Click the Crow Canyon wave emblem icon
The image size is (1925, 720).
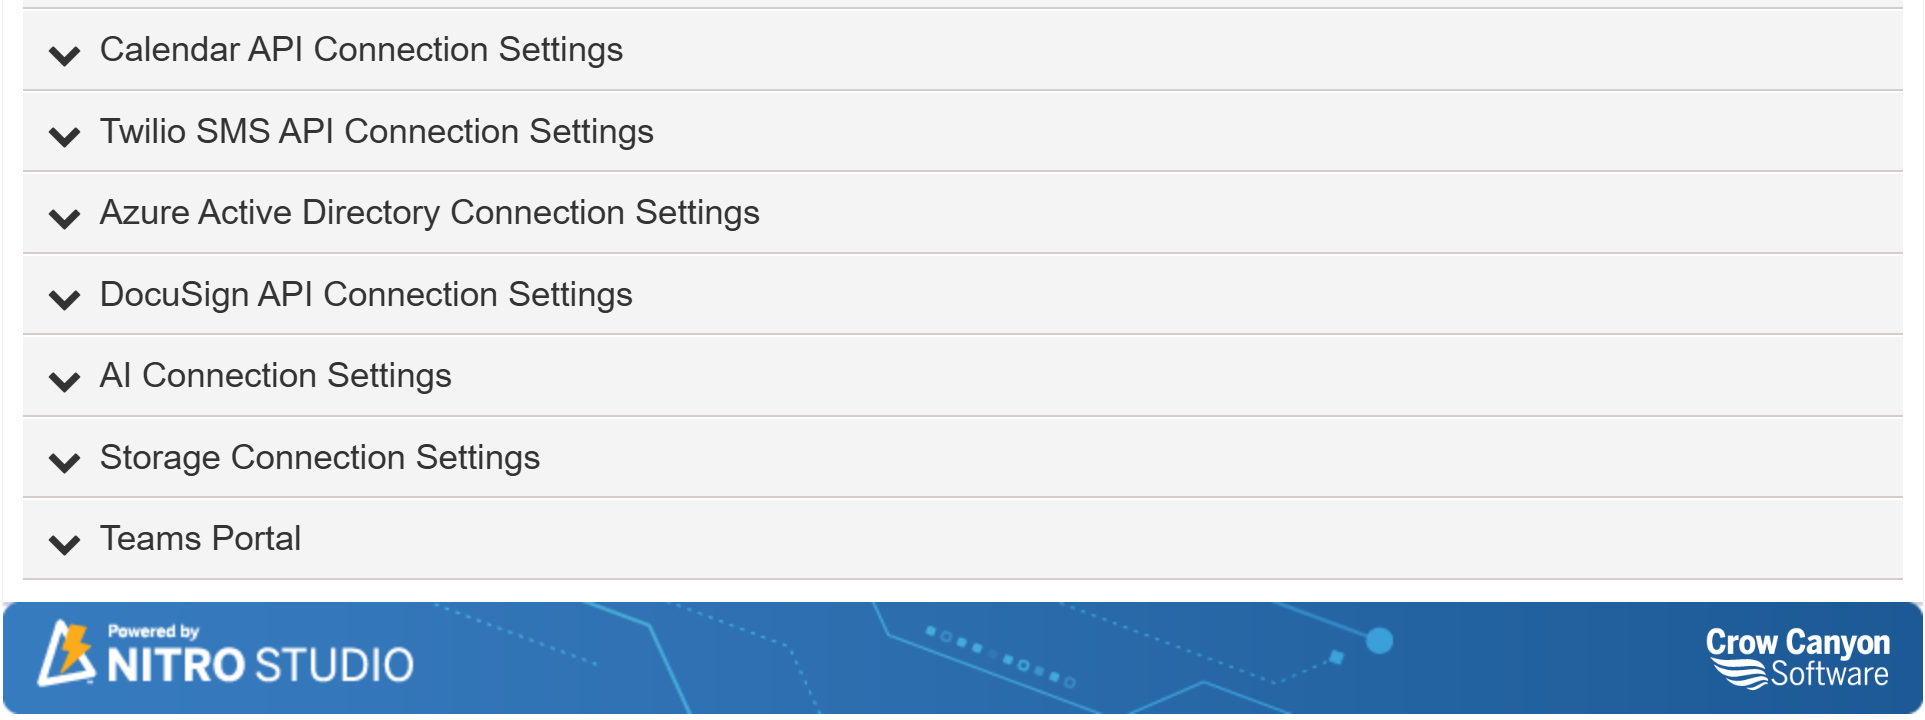point(1739,674)
